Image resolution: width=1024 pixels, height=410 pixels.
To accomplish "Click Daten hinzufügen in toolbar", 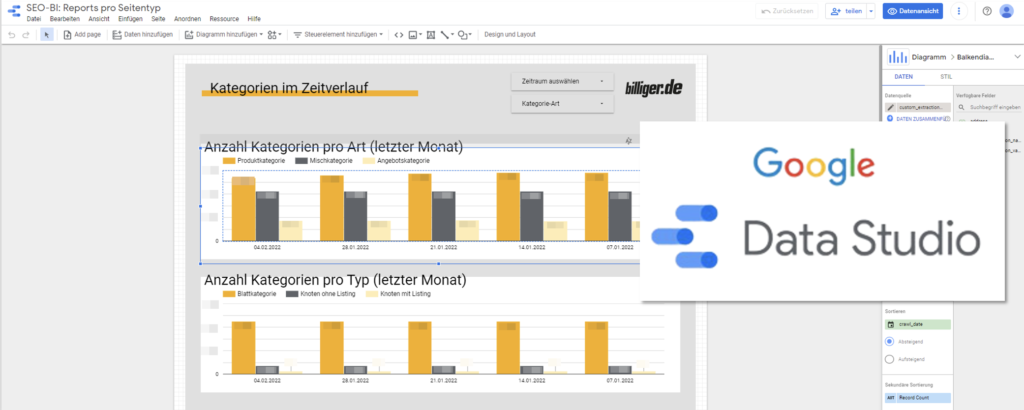I will coord(142,35).
